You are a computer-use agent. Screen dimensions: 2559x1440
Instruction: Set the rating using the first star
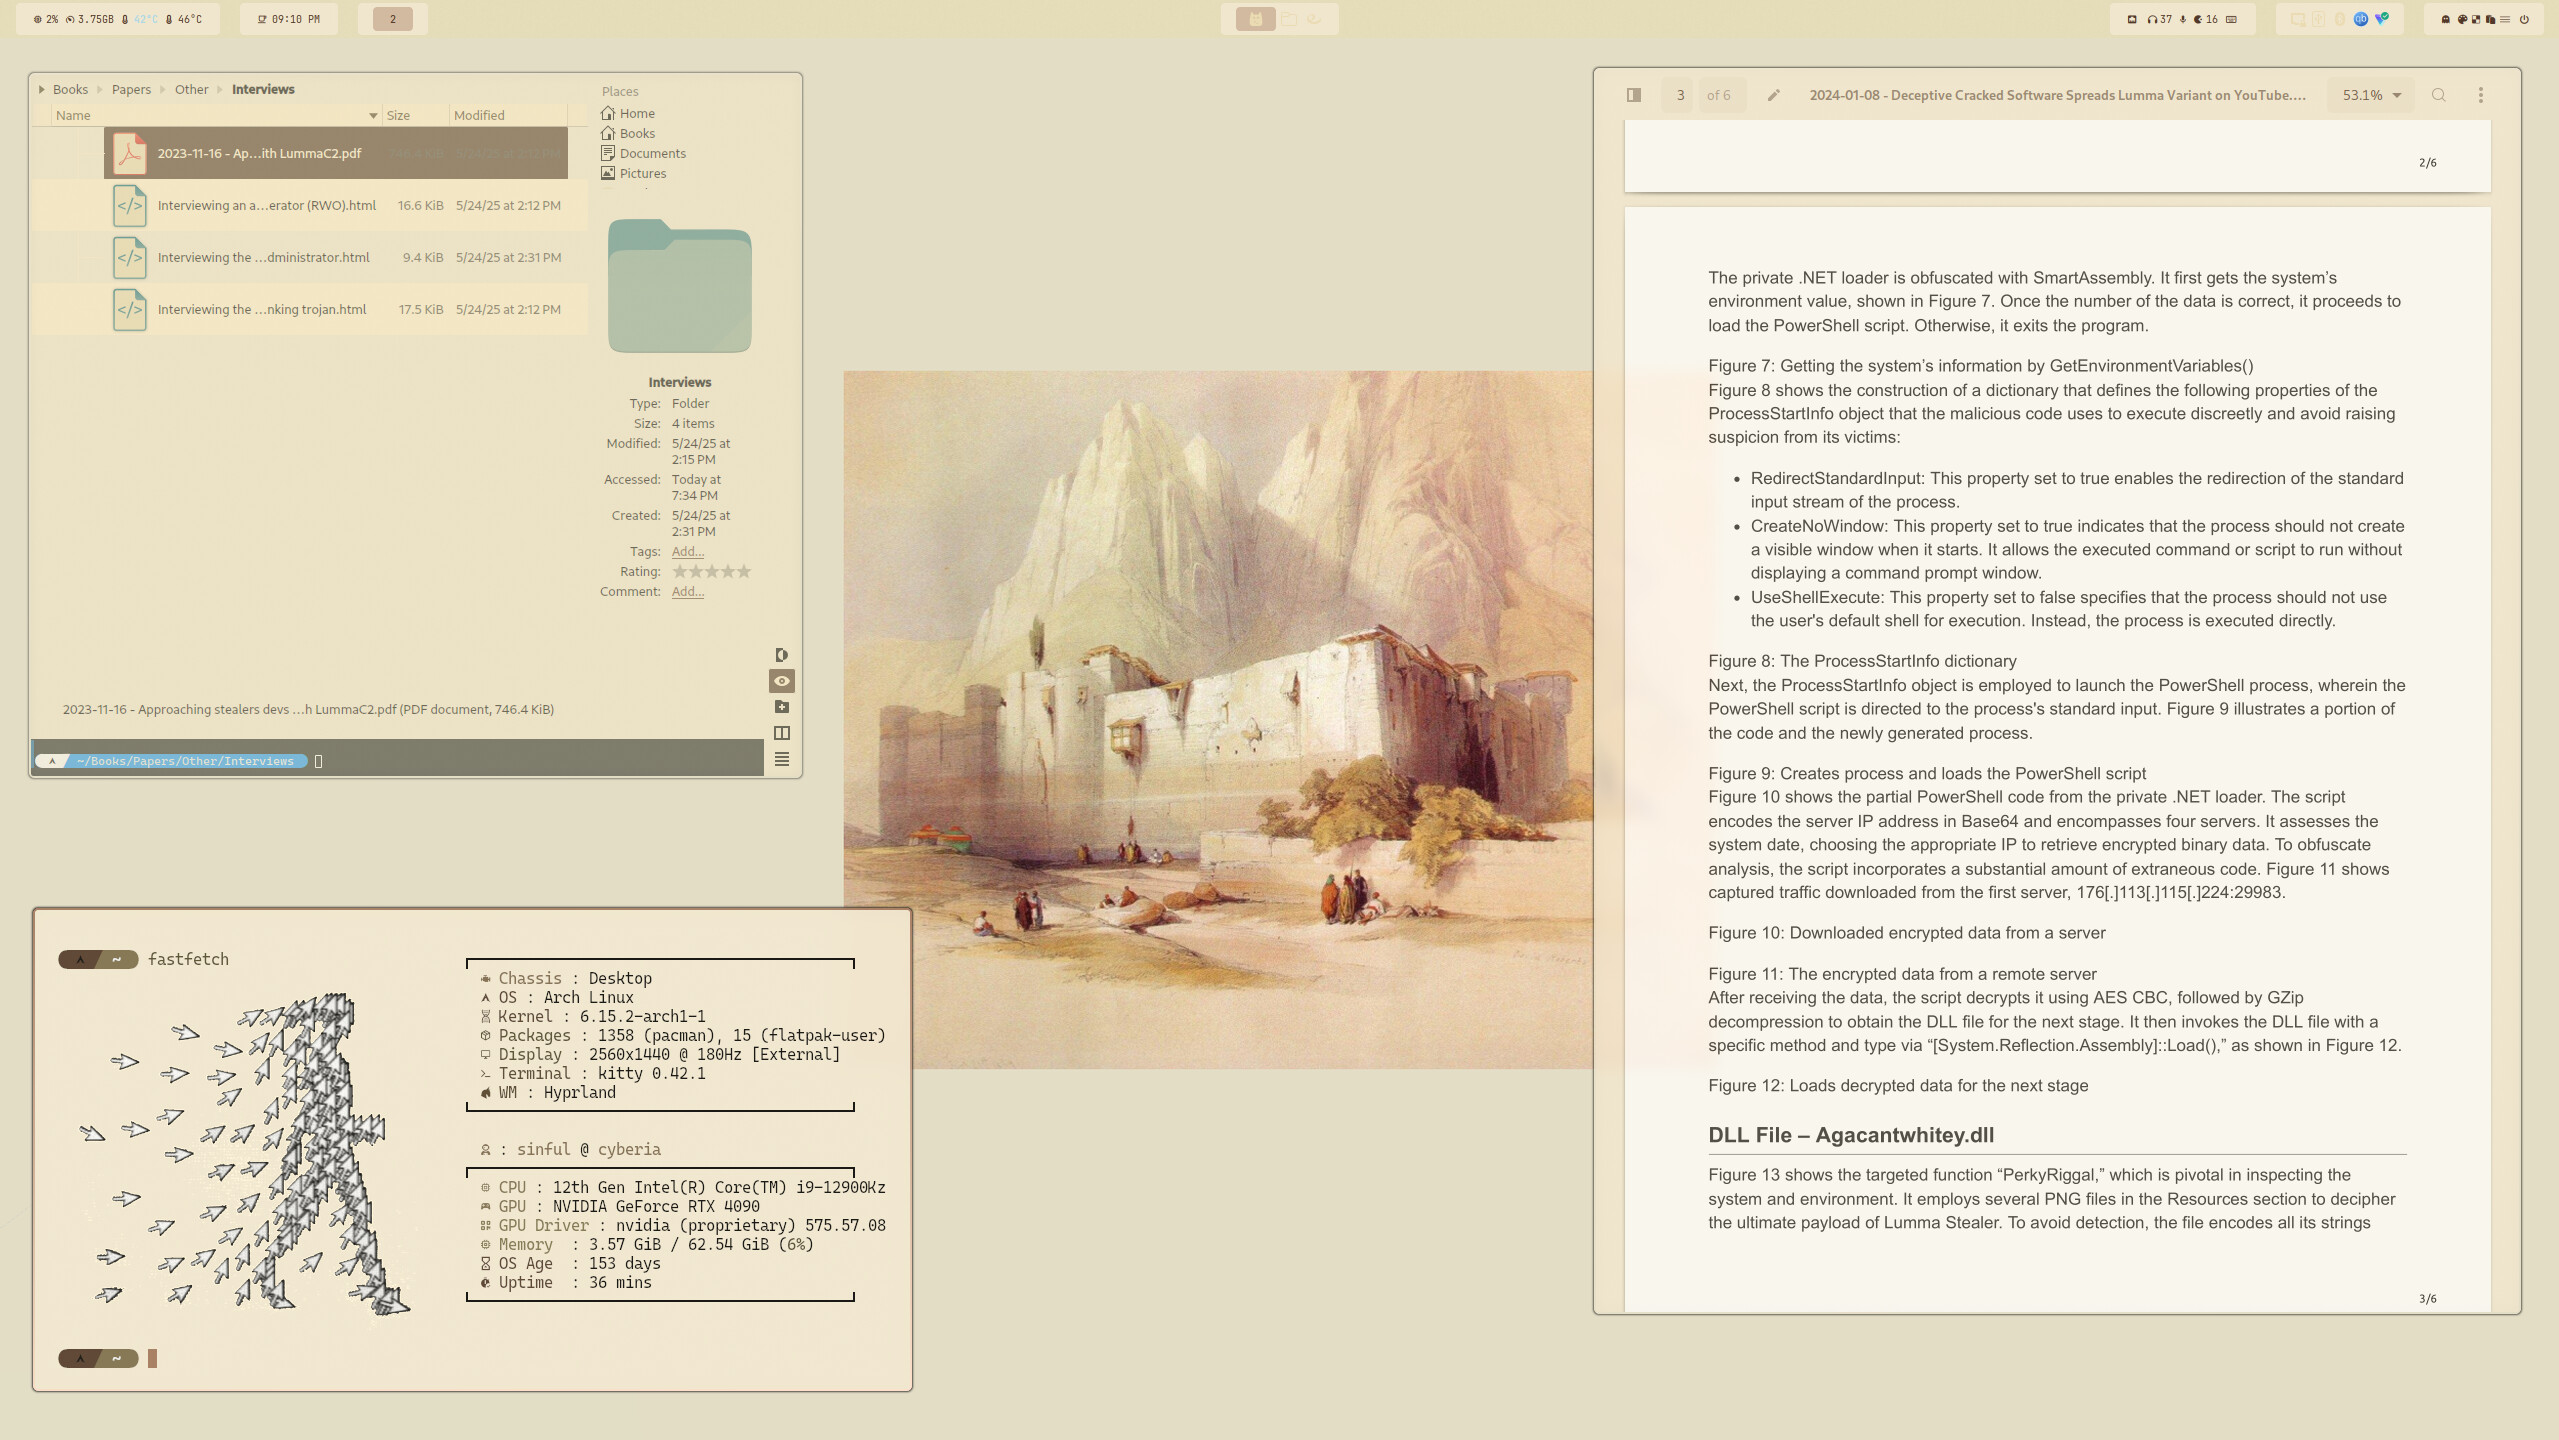(x=680, y=571)
